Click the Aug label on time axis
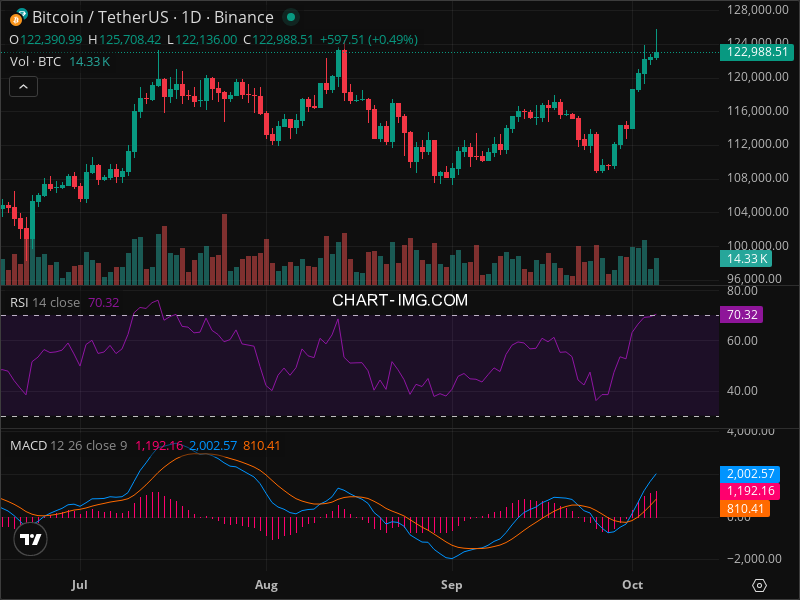 tap(266, 582)
